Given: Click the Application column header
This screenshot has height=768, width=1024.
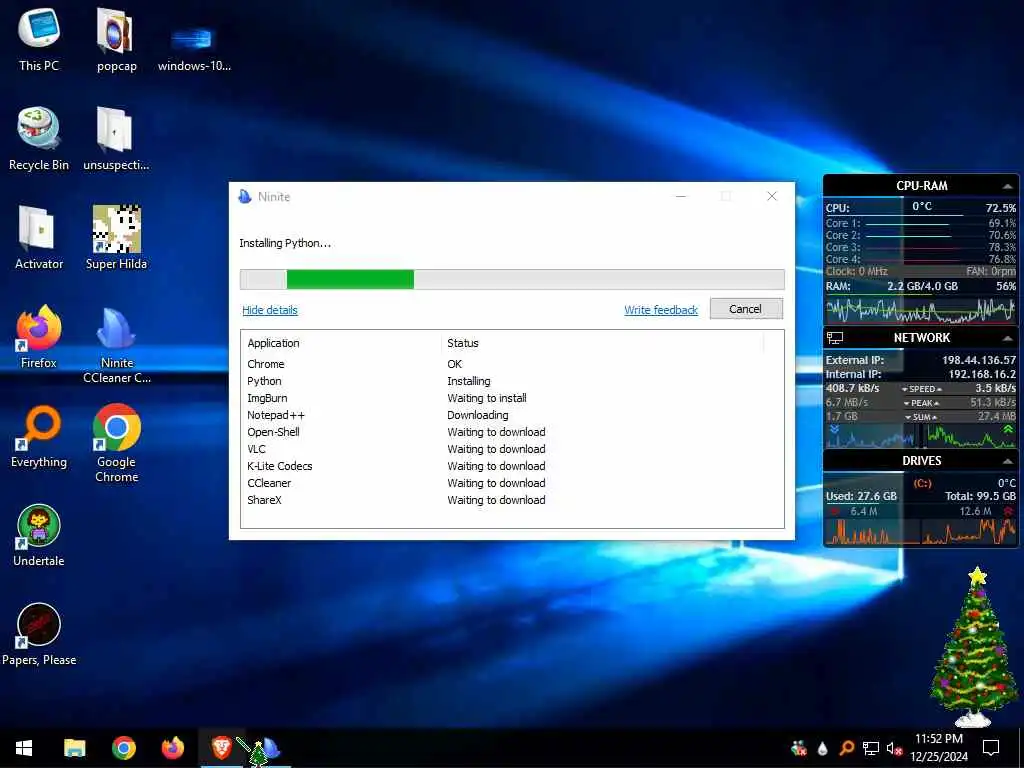Looking at the screenshot, I should point(342,343).
